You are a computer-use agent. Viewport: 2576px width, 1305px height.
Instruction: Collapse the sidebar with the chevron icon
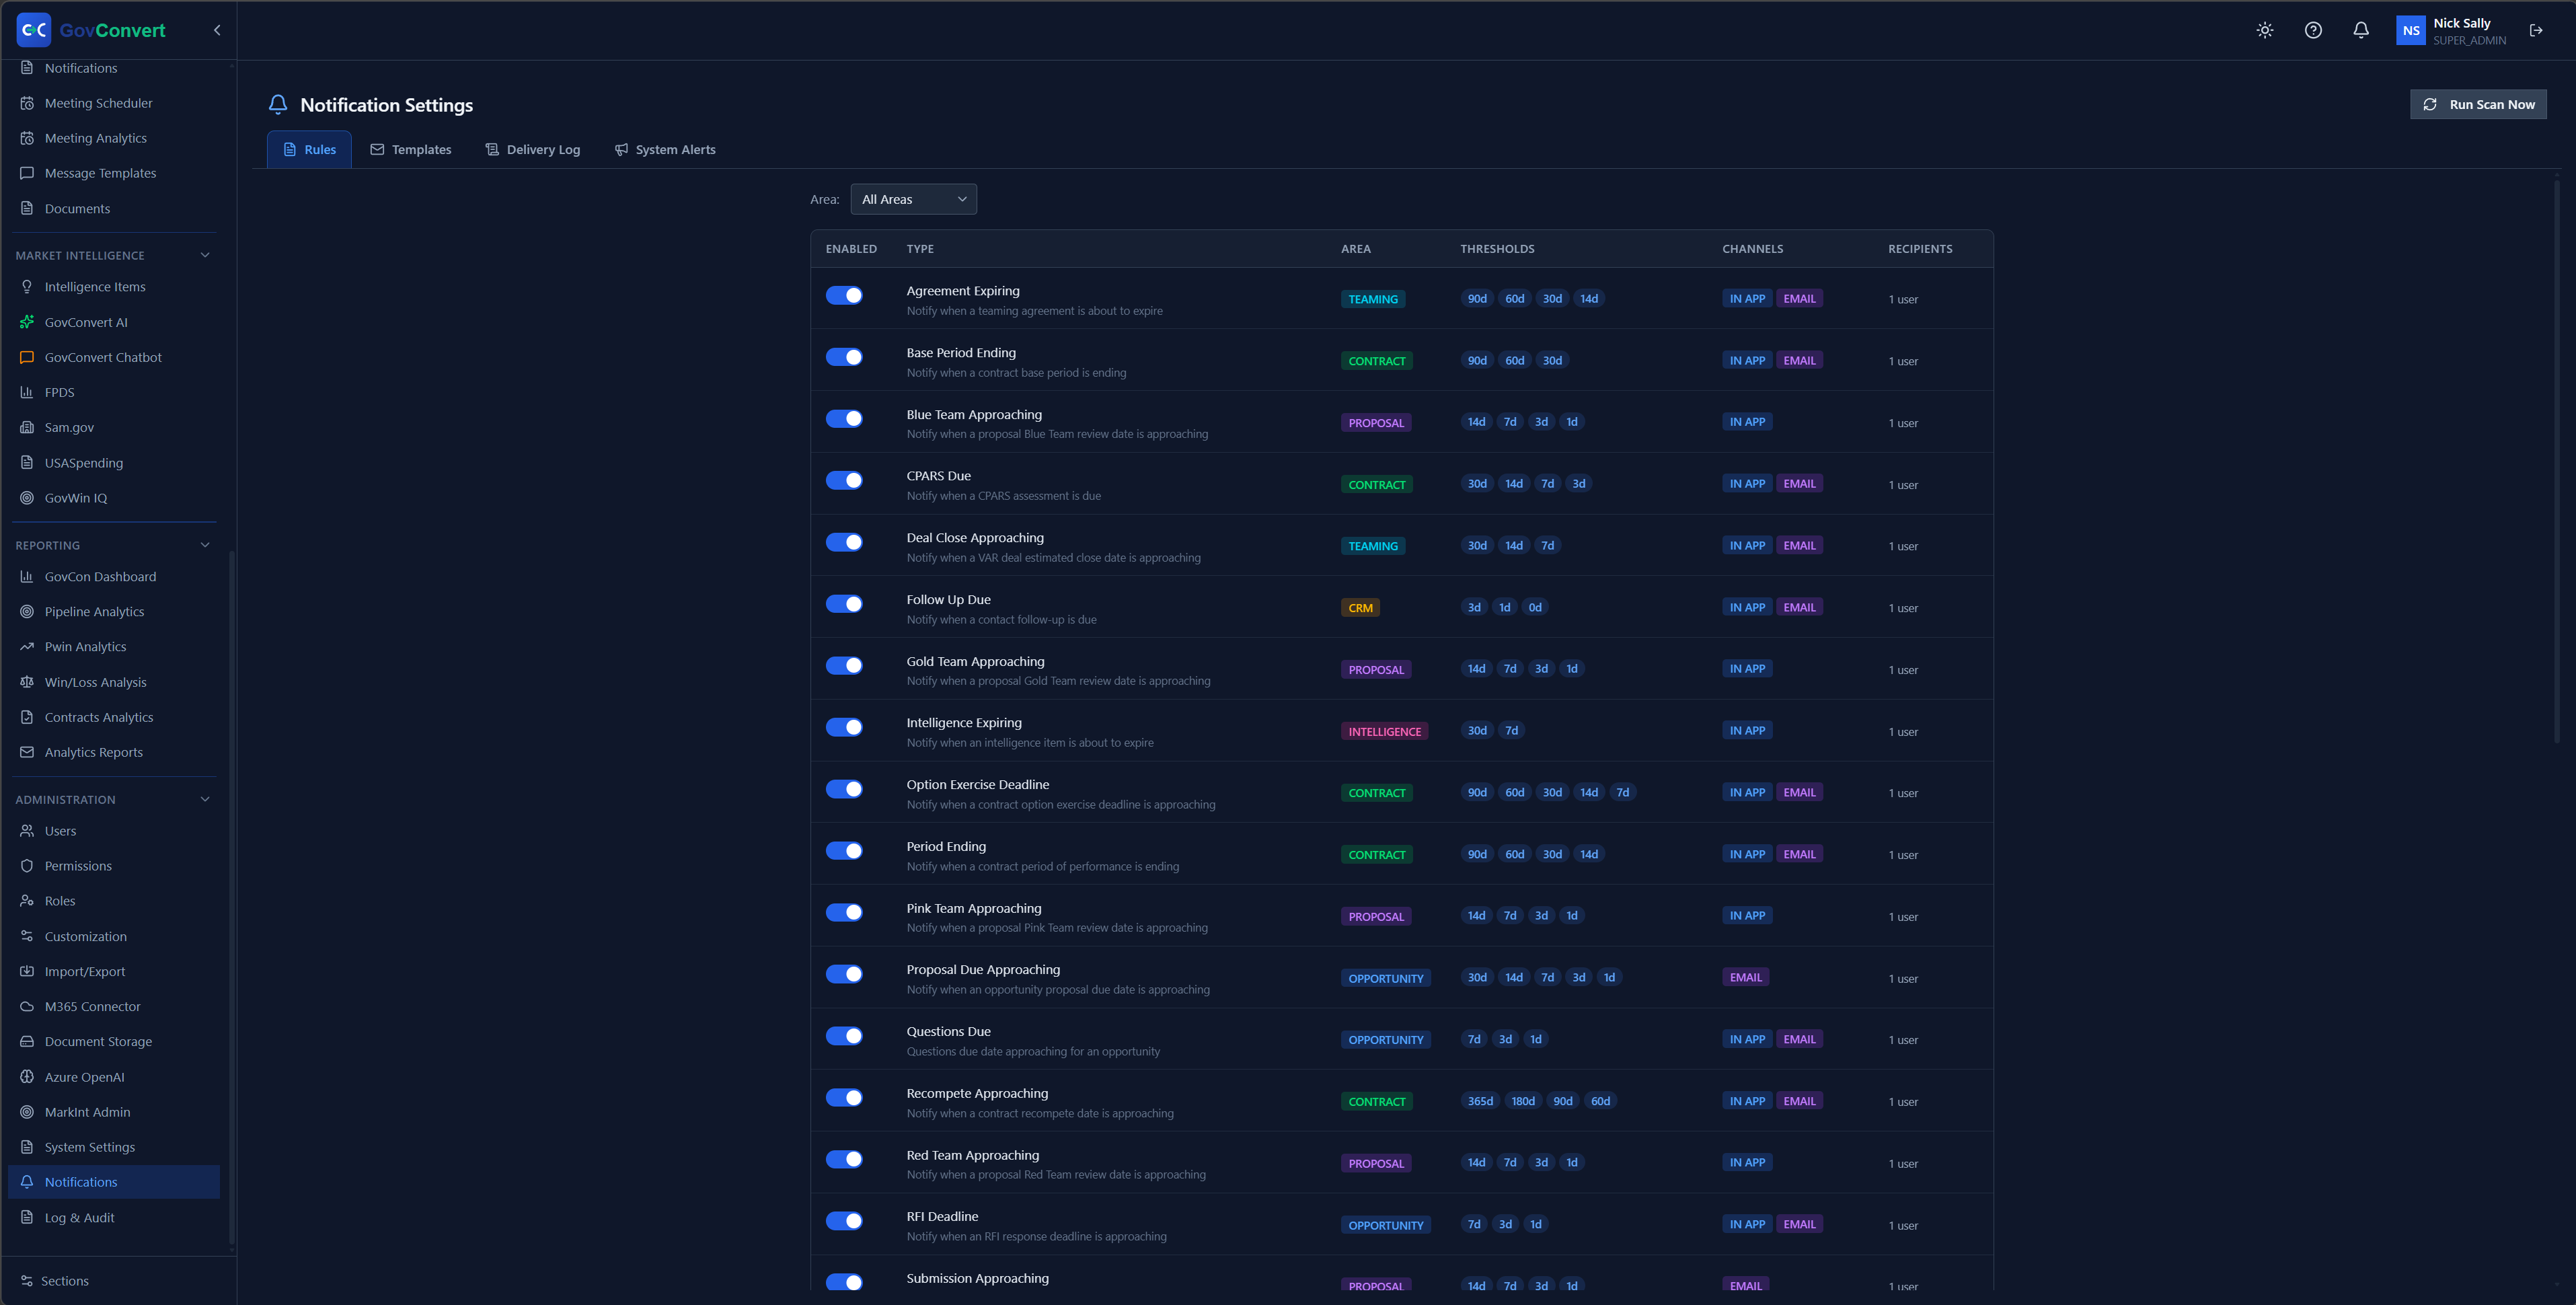217,30
